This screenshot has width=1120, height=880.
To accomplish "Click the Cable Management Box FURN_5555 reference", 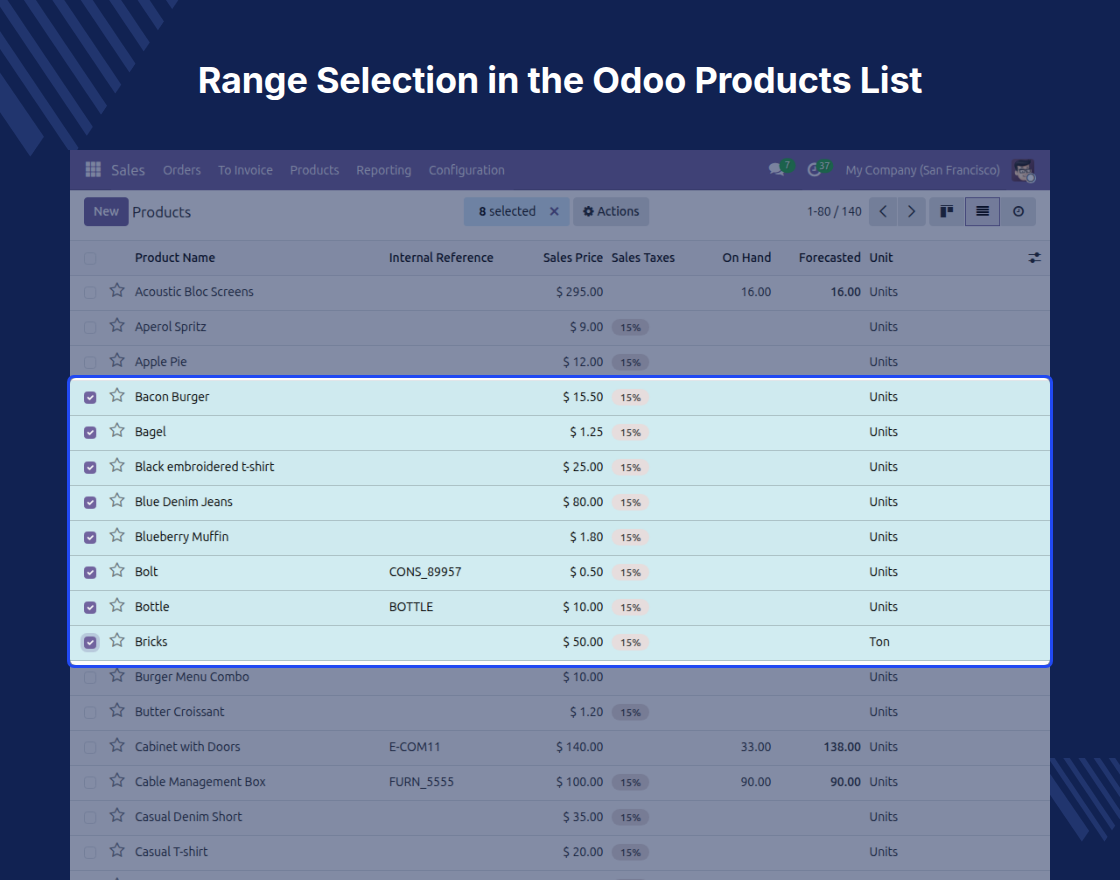I will point(421,781).
